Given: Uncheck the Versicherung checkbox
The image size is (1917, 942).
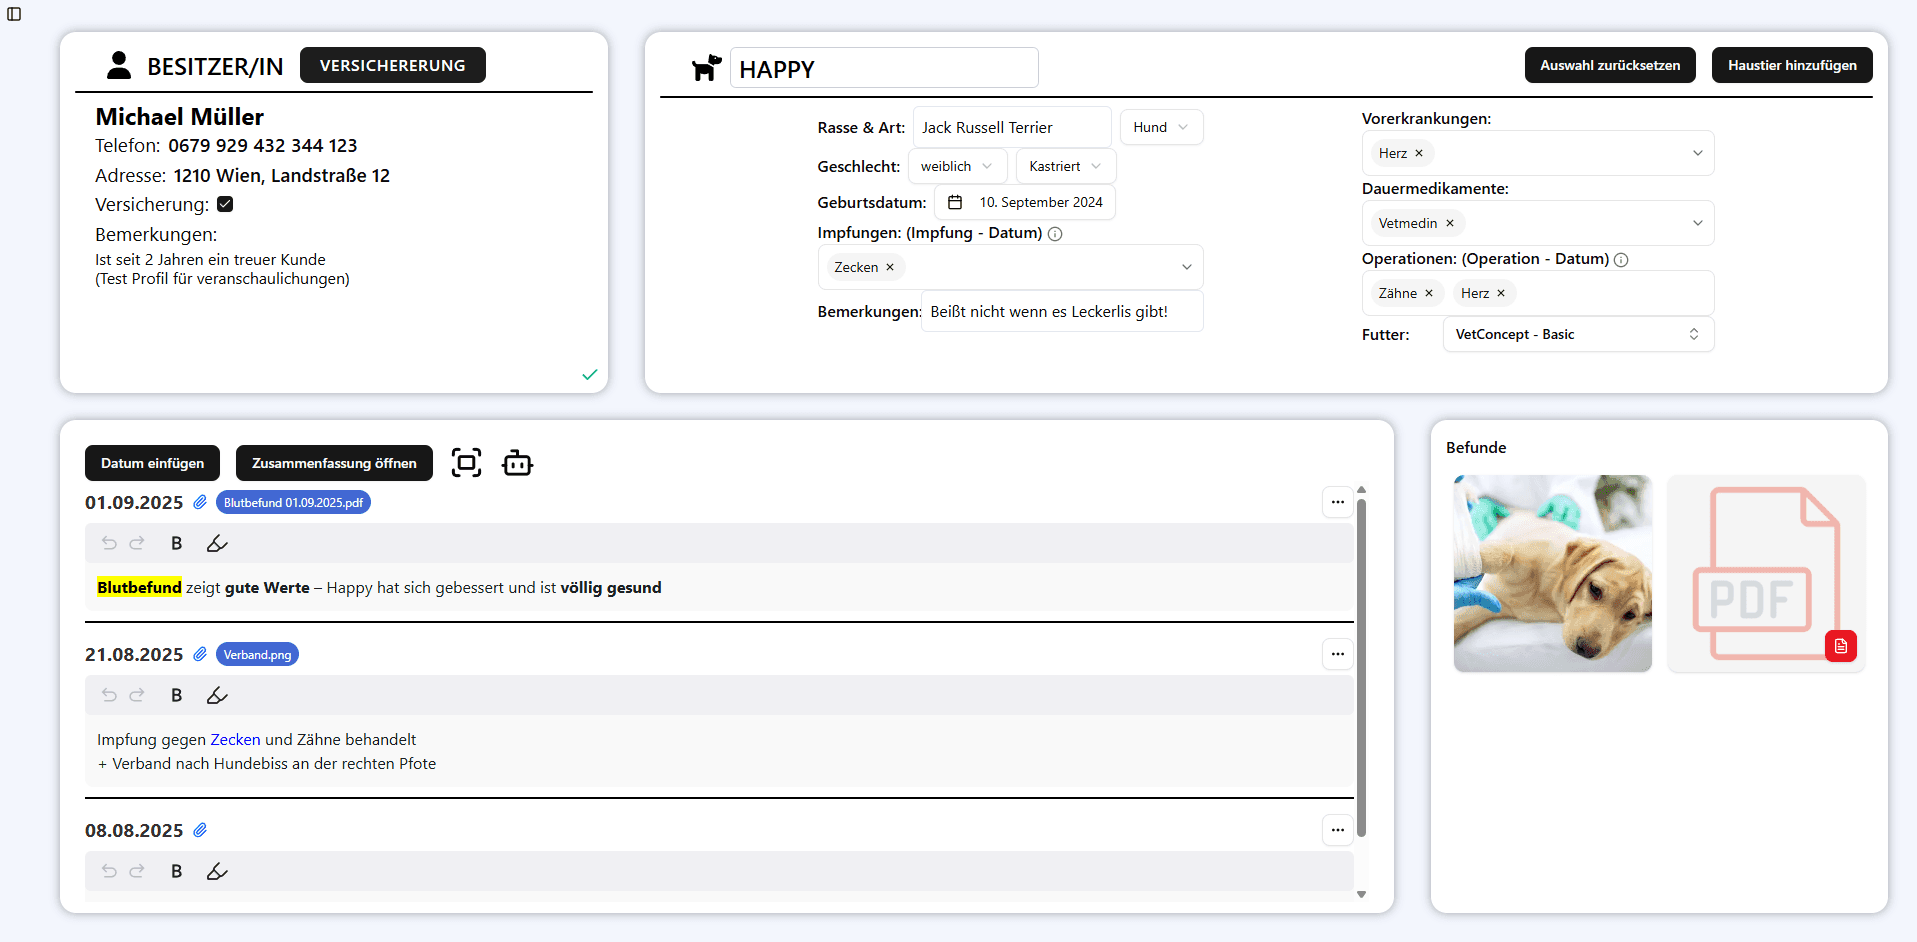Looking at the screenshot, I should 225,204.
